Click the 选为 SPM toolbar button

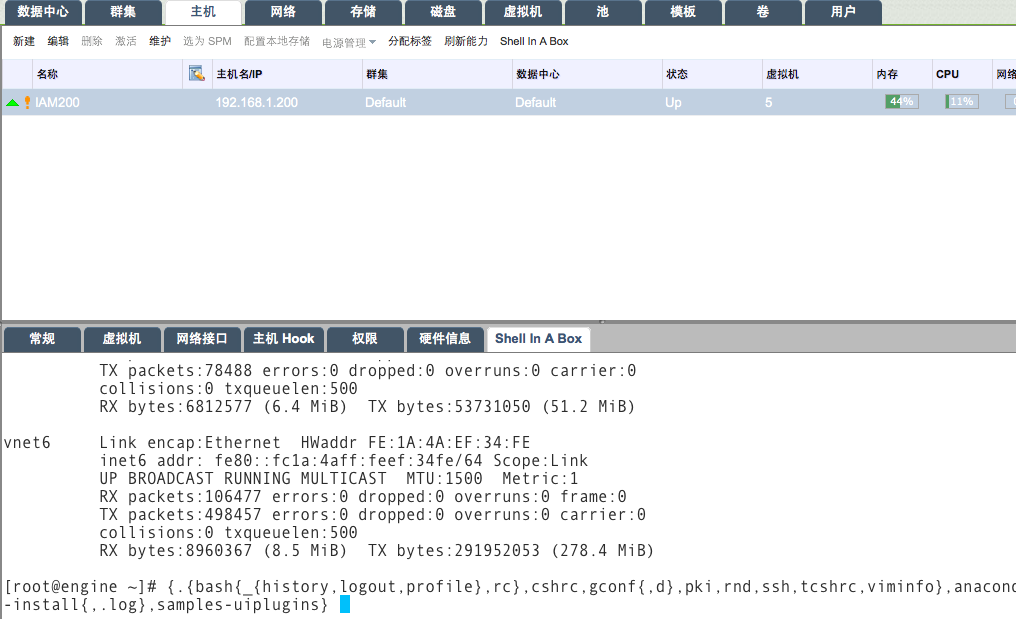[207, 41]
